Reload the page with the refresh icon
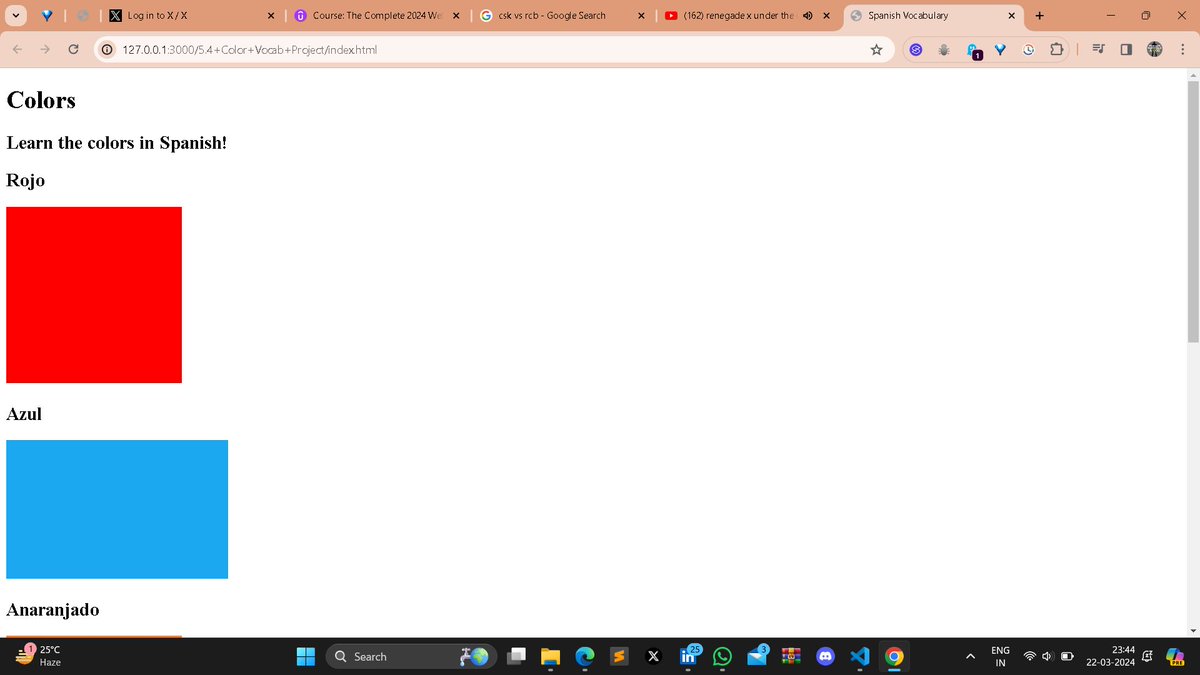This screenshot has width=1200, height=675. [73, 49]
